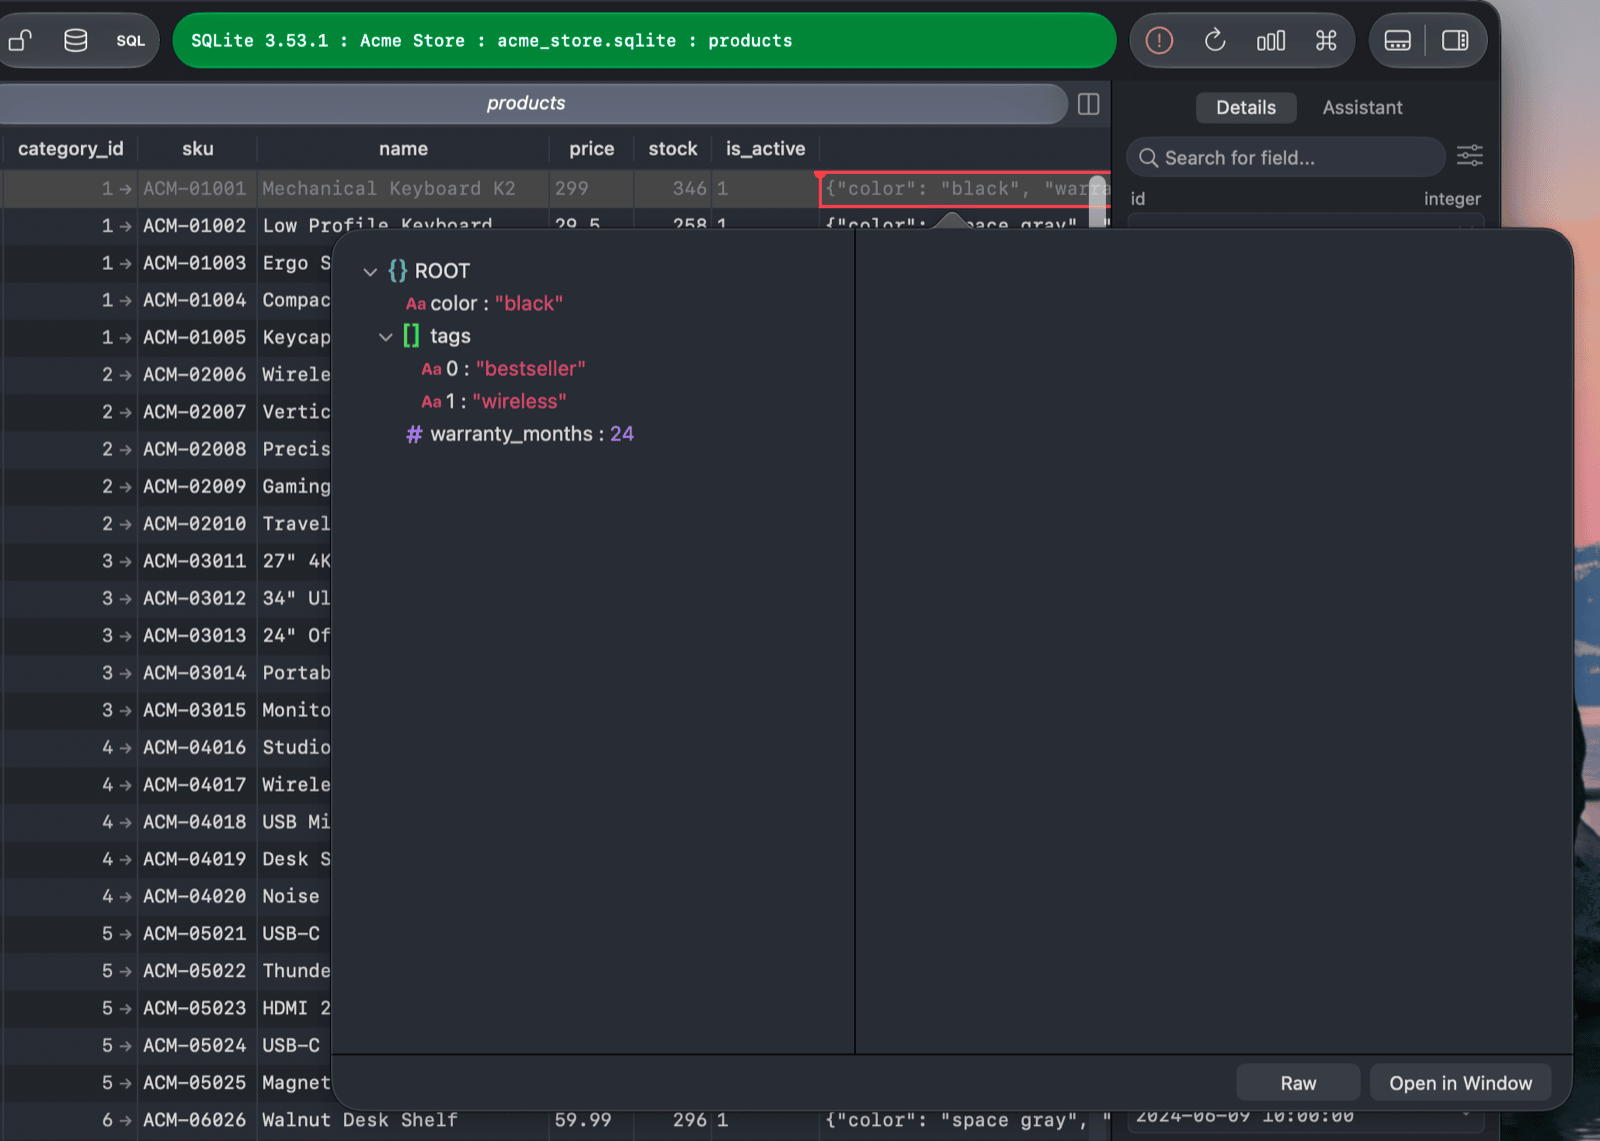Click the lock icon in the toolbar
Screen dimensions: 1600x1141
point(20,40)
